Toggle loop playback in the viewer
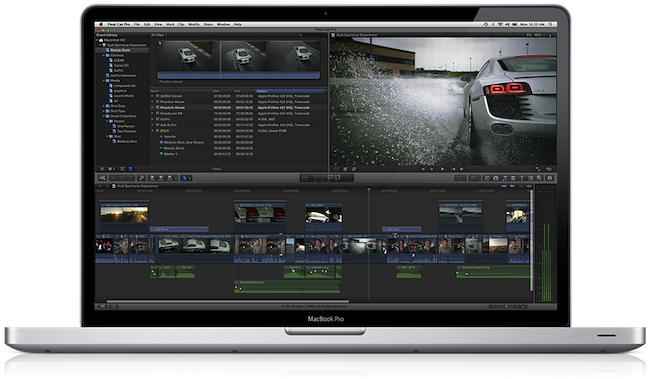The height and width of the screenshot is (379, 651). click(x=549, y=169)
